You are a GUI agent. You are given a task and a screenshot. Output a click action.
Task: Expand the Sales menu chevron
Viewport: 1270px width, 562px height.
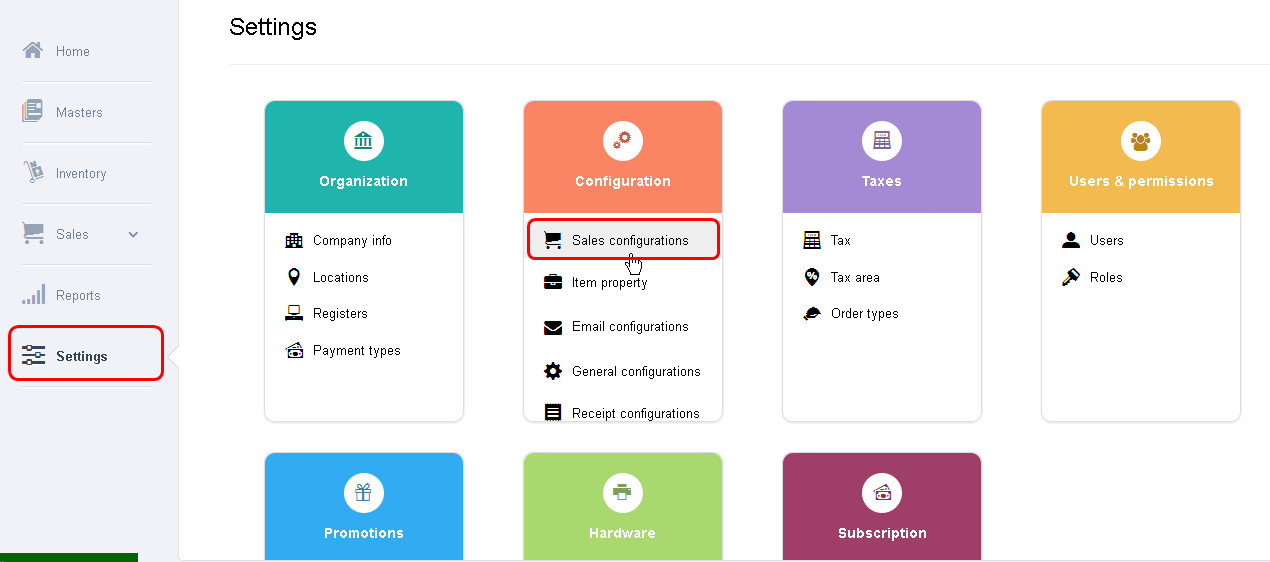point(133,234)
